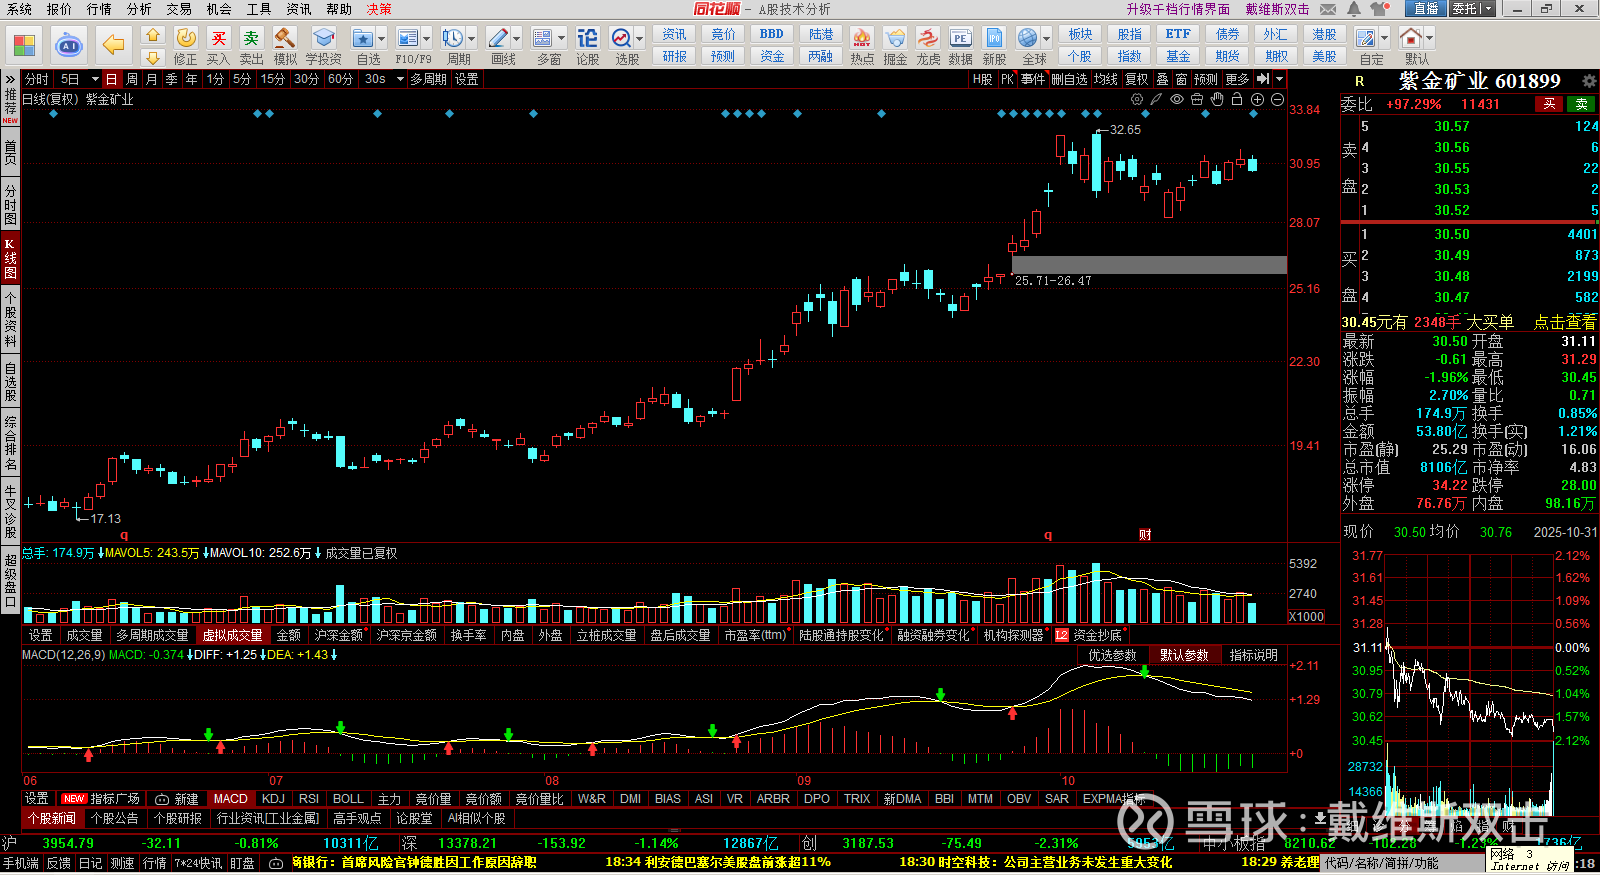This screenshot has height=875, width=1600.
Task: Click the red 买 button beside 委比
Action: 1549,104
